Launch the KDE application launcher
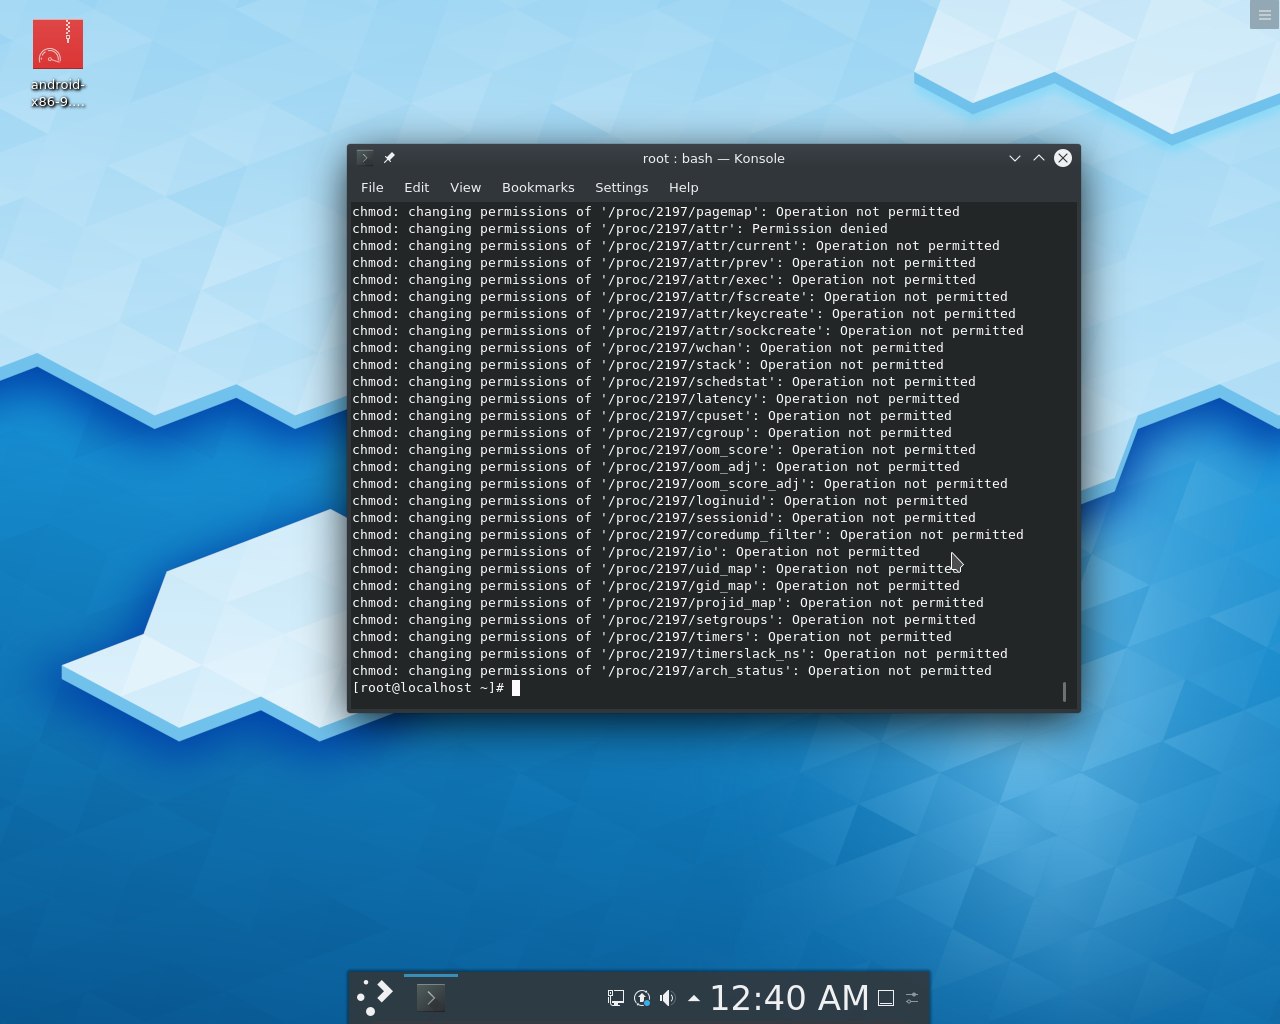The image size is (1280, 1024). (x=375, y=997)
